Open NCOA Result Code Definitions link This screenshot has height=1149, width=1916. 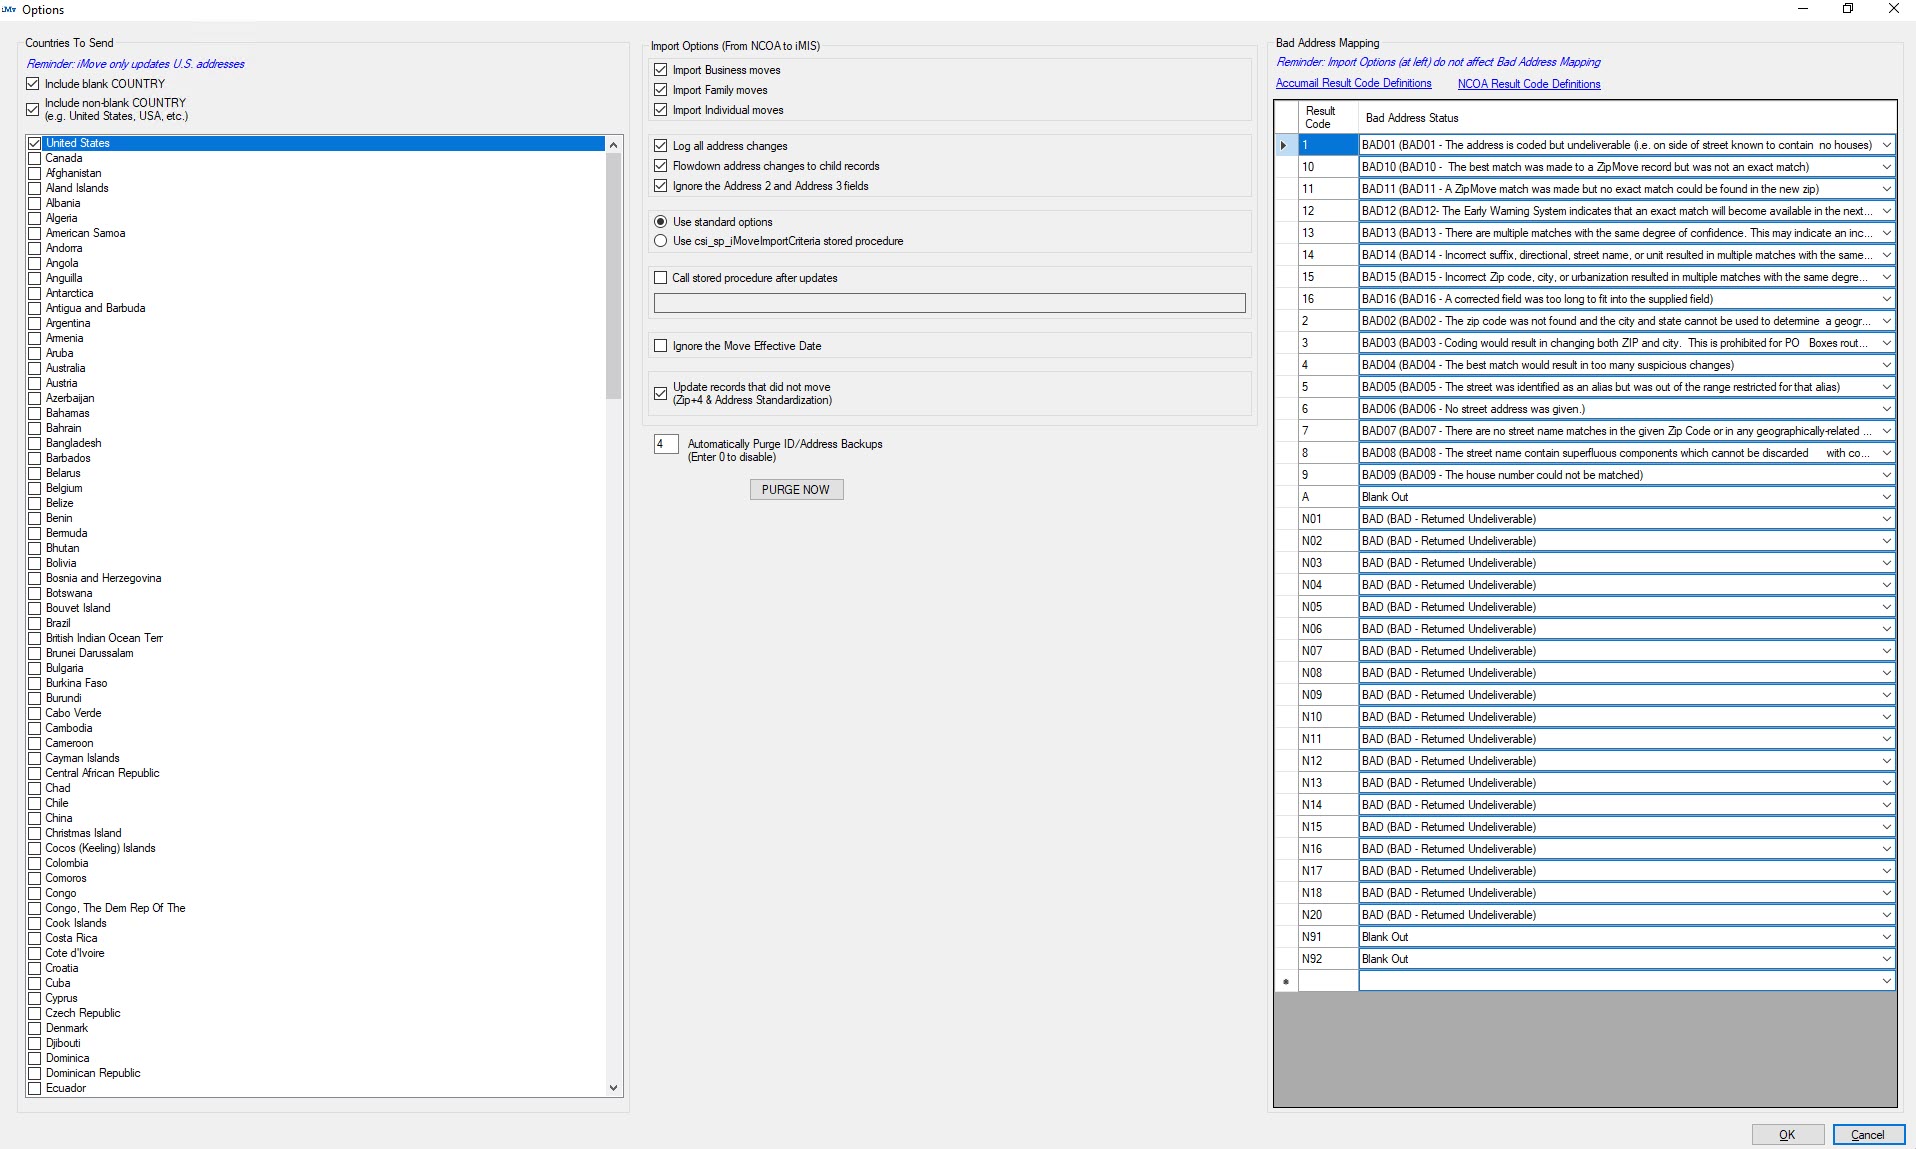coord(1528,84)
